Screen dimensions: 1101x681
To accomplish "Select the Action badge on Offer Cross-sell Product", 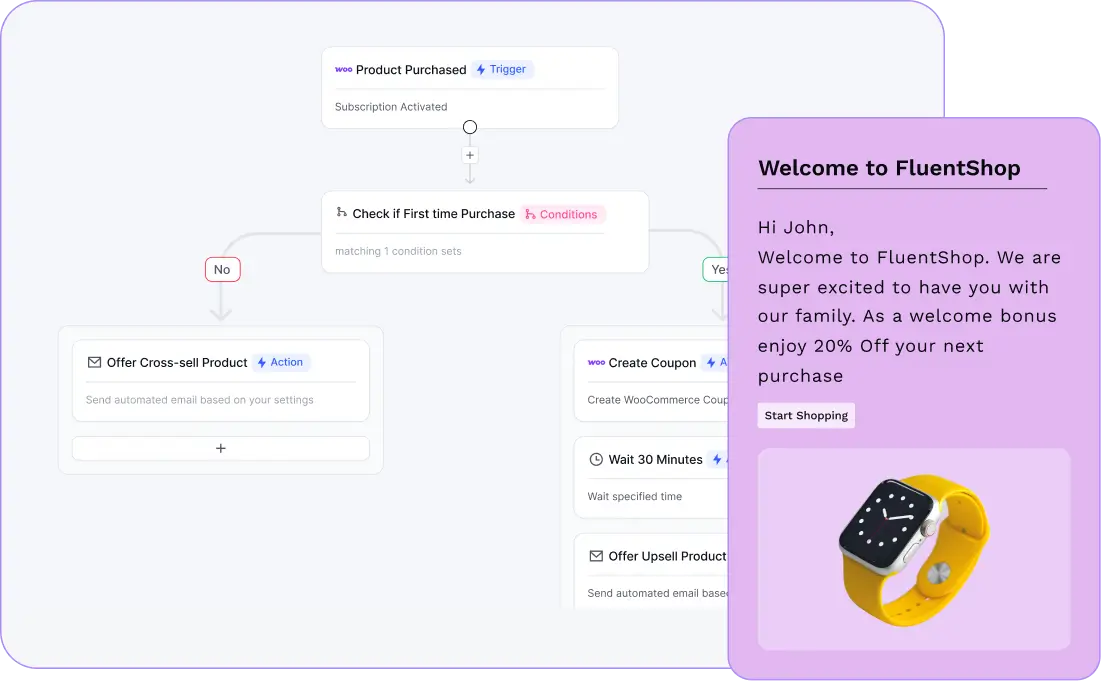I will pyautogui.click(x=281, y=362).
